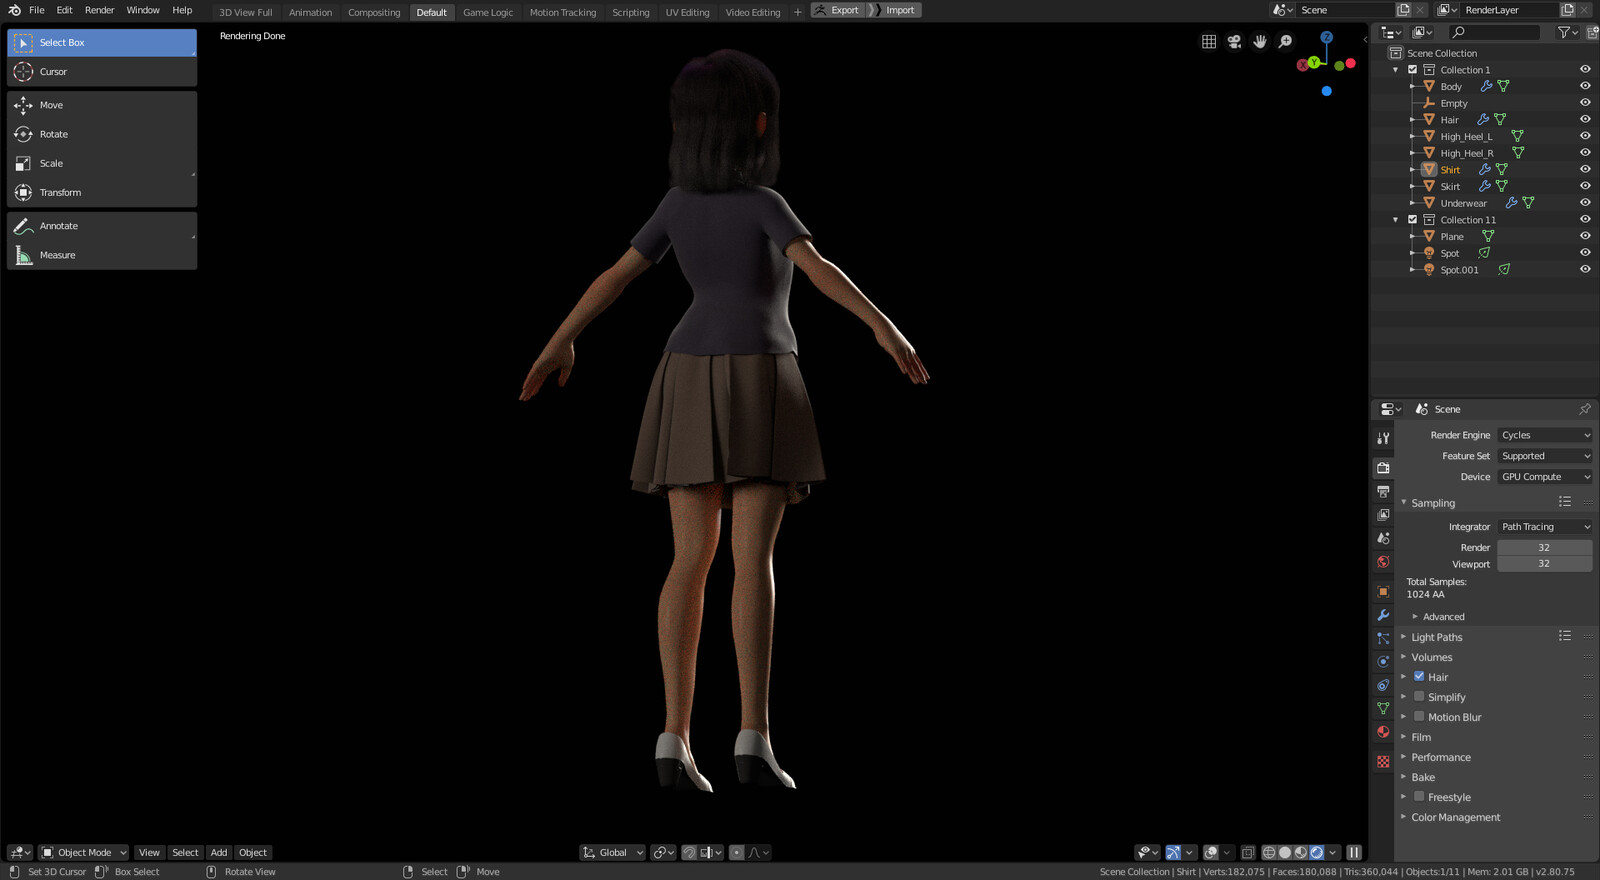Enable the Motion Blur checkbox

(1419, 717)
